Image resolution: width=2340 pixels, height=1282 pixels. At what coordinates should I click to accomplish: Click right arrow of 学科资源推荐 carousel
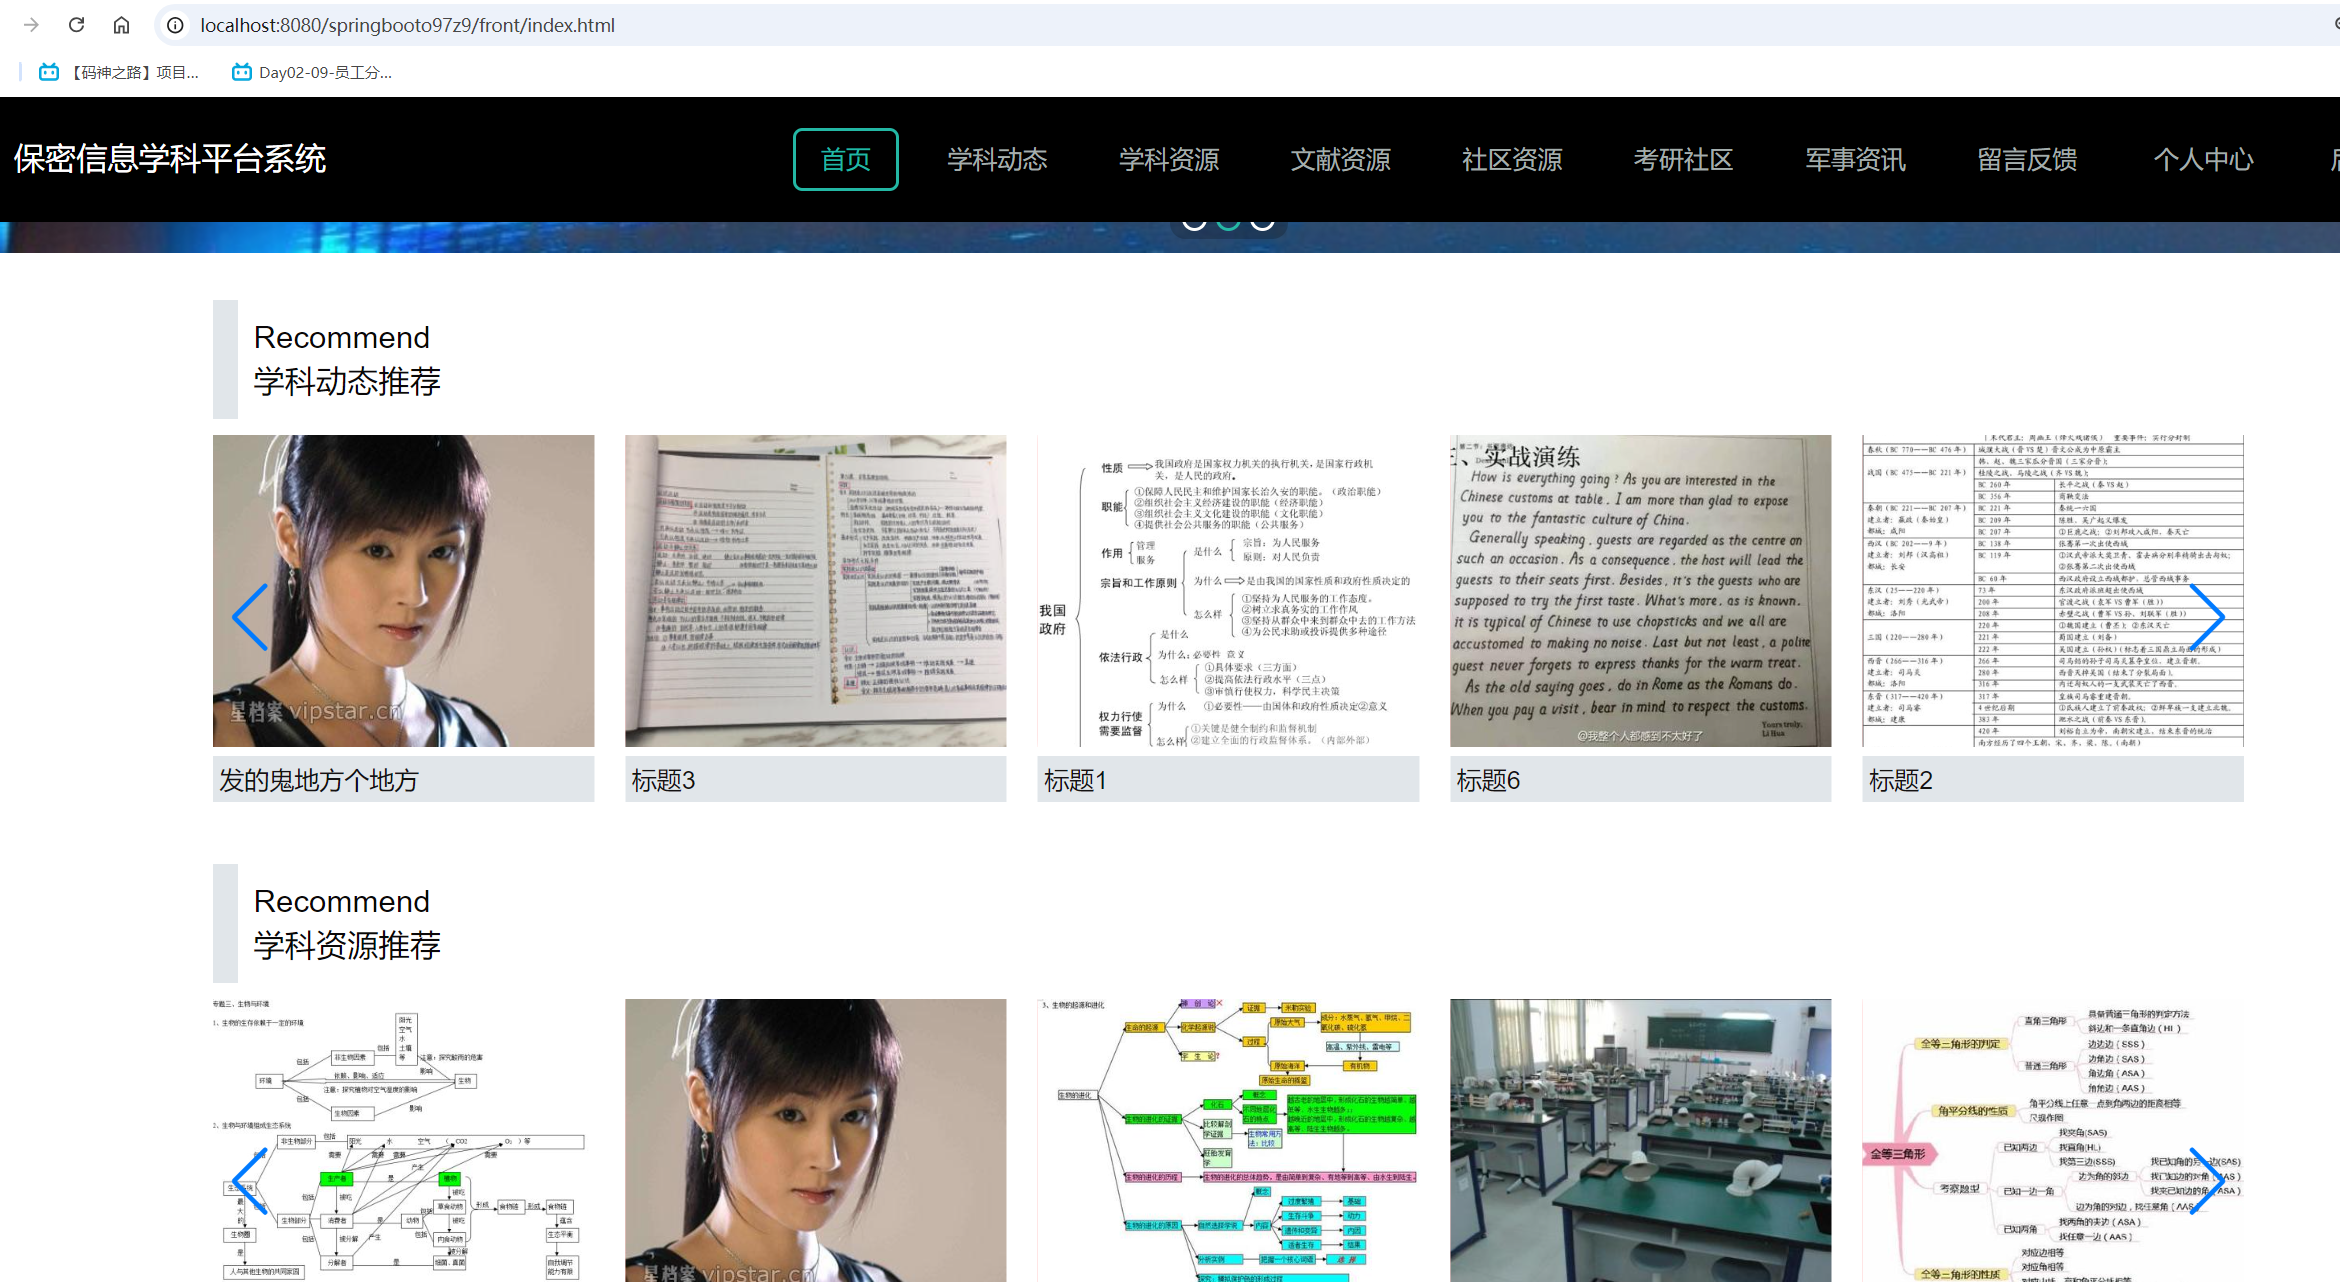[x=2209, y=1180]
